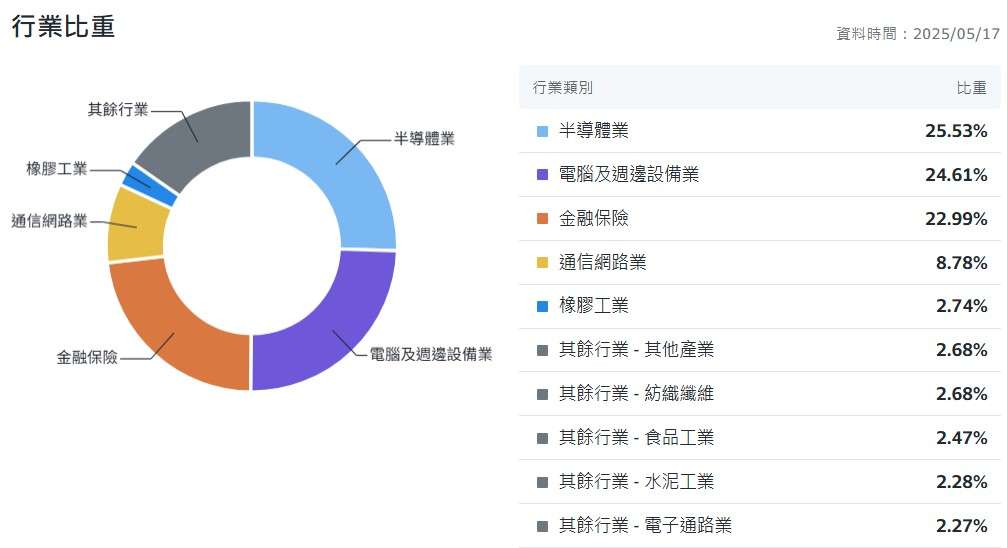Select the purple 電腦及週邊設備業 donut slice

[x=325, y=330]
